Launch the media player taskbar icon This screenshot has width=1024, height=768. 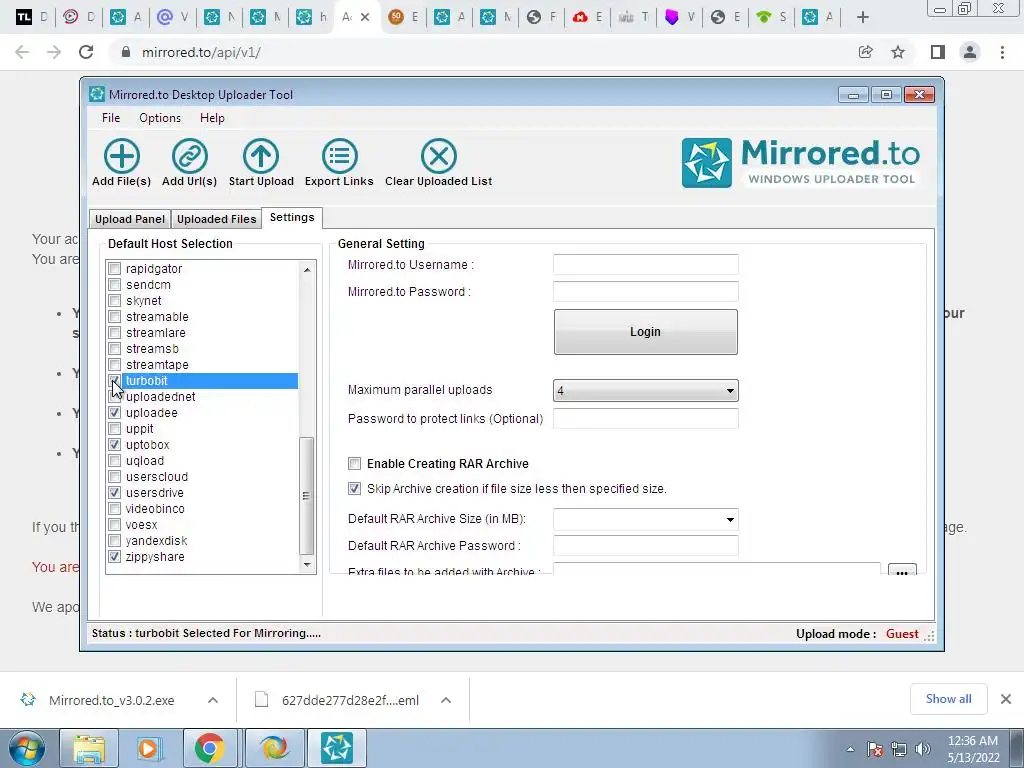(148, 748)
